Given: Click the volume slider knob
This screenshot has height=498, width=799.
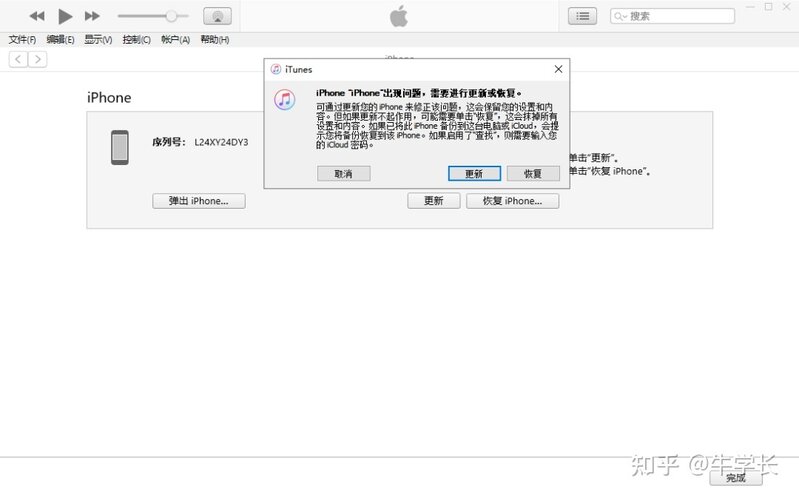Looking at the screenshot, I should pos(171,16).
